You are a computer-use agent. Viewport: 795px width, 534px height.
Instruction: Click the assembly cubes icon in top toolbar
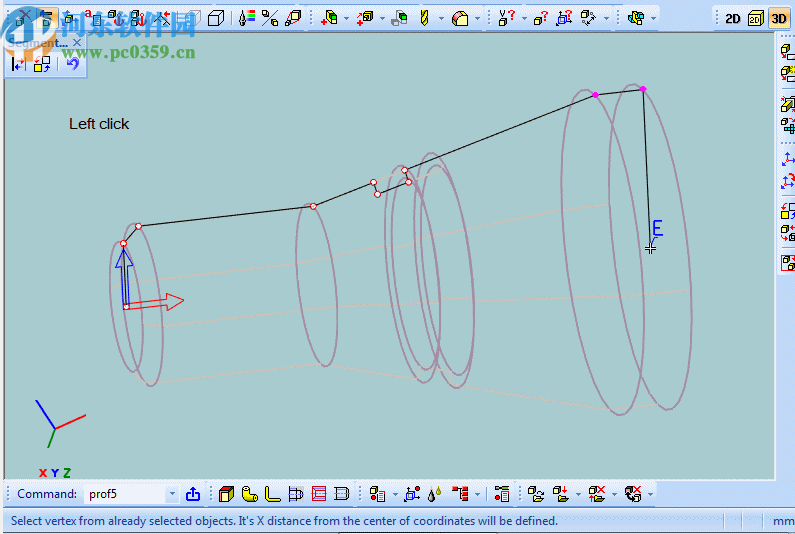[x=636, y=19]
